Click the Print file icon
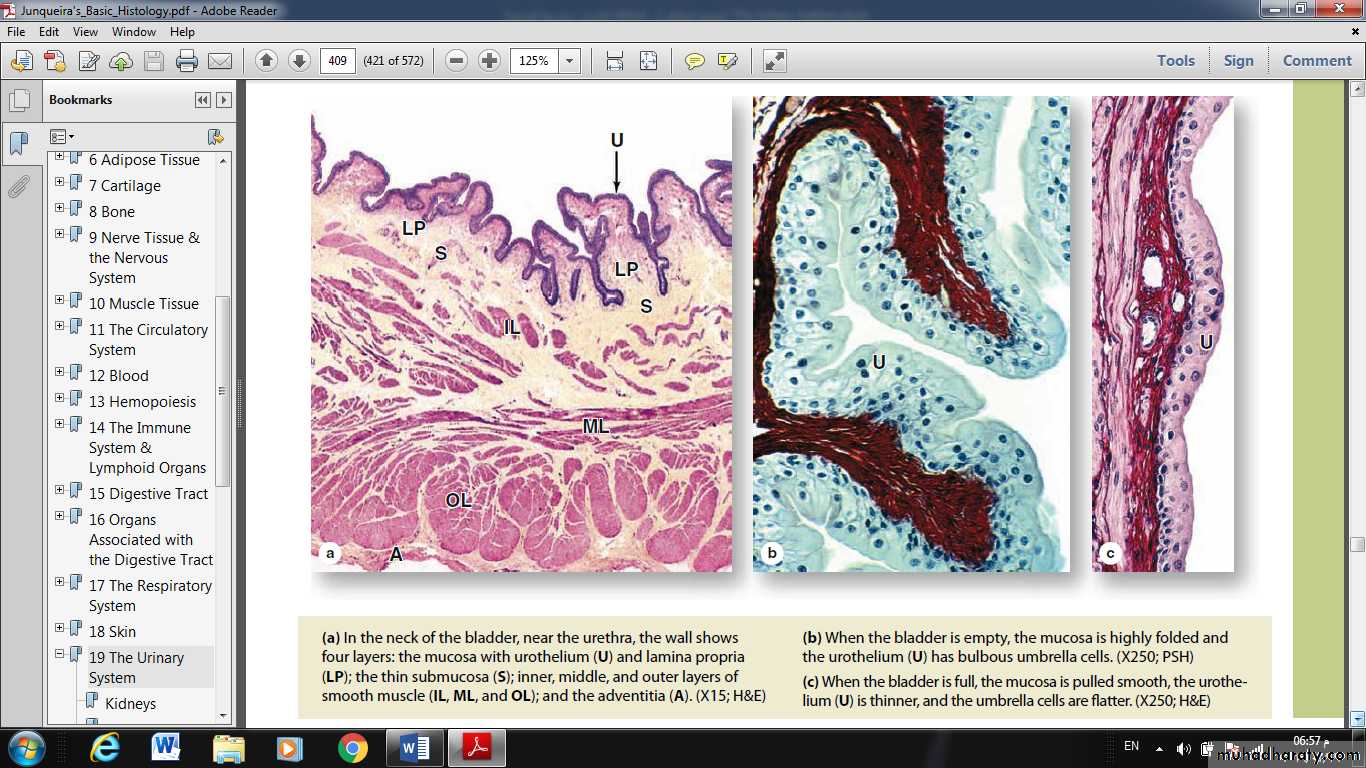Viewport: 1366px width, 768px height. pyautogui.click(x=187, y=61)
